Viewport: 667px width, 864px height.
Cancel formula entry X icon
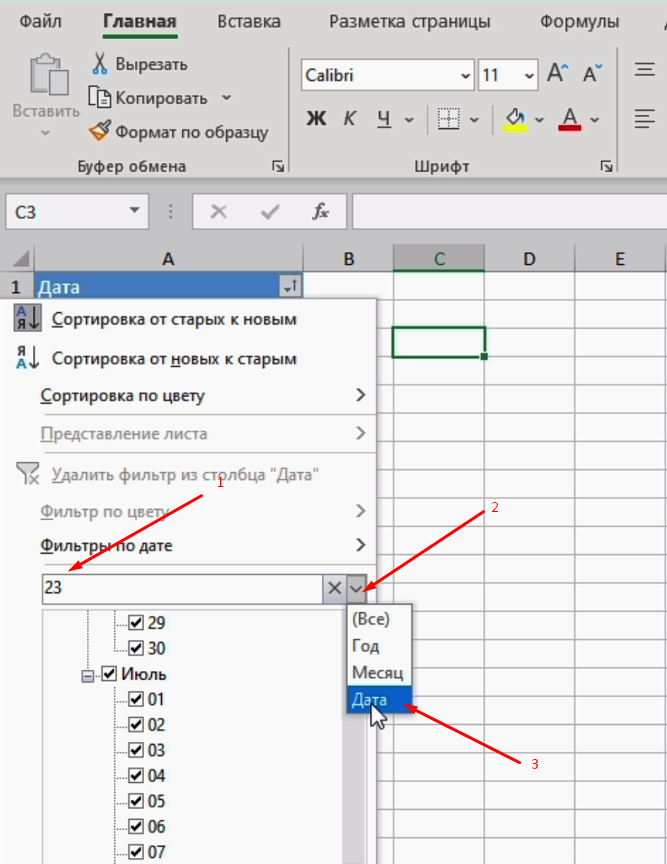click(218, 212)
